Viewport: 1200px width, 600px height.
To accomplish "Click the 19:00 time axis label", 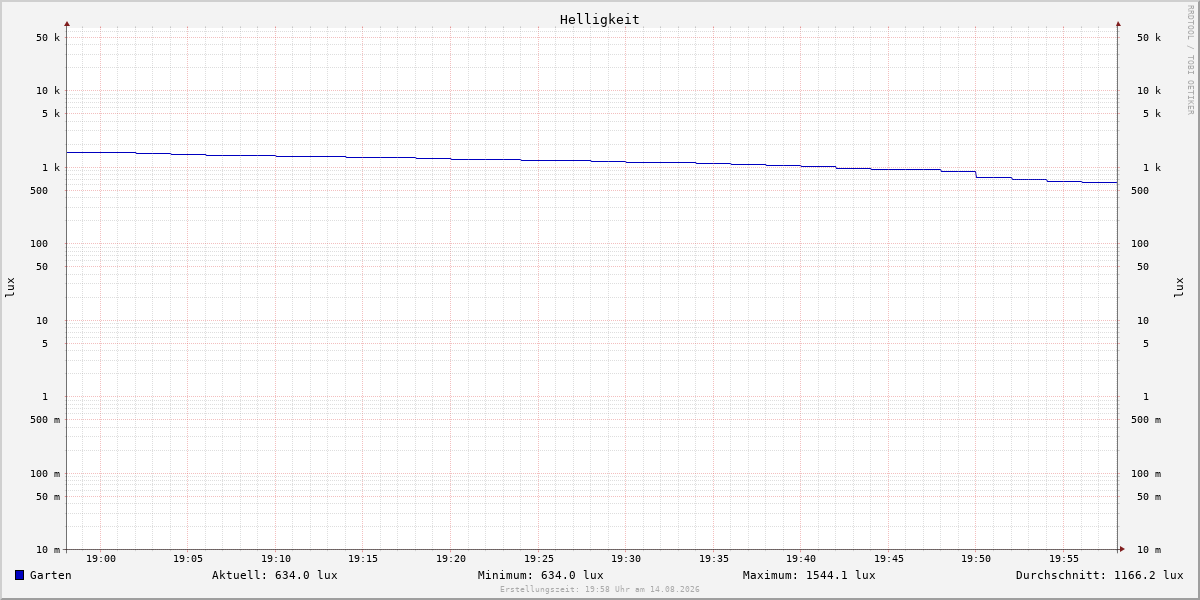I will coord(101,559).
